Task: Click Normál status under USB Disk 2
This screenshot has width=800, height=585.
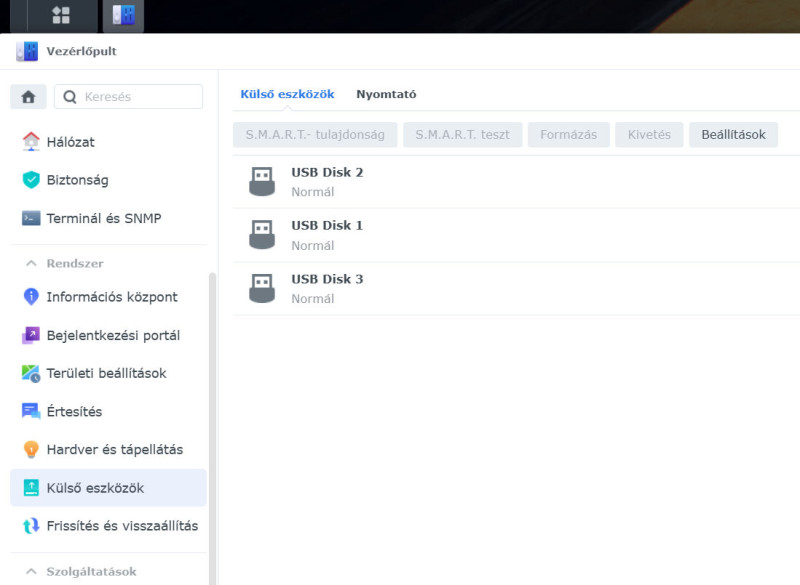Action: 313,192
